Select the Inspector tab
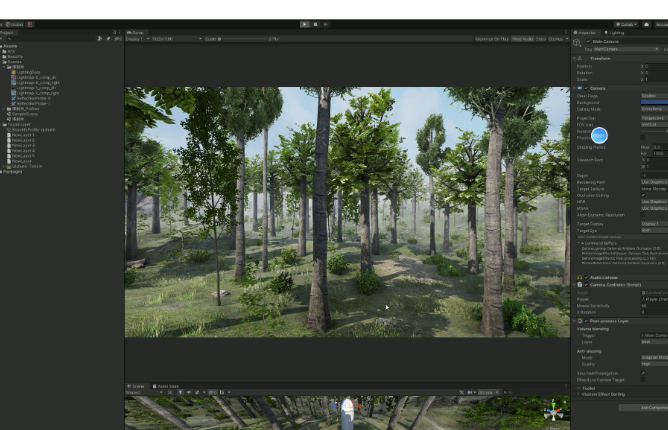Image resolution: width=668 pixels, height=430 pixels. pos(587,32)
